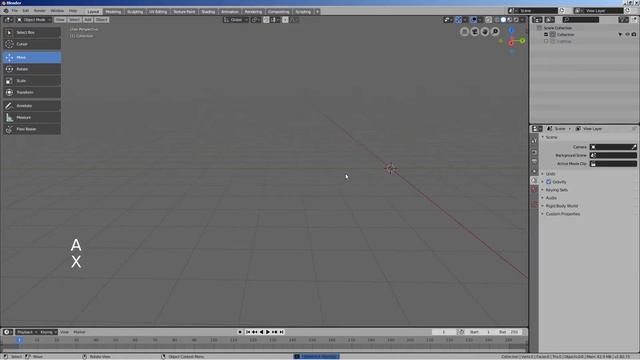Select the Move tool
The width and height of the screenshot is (640, 360).
[32, 58]
